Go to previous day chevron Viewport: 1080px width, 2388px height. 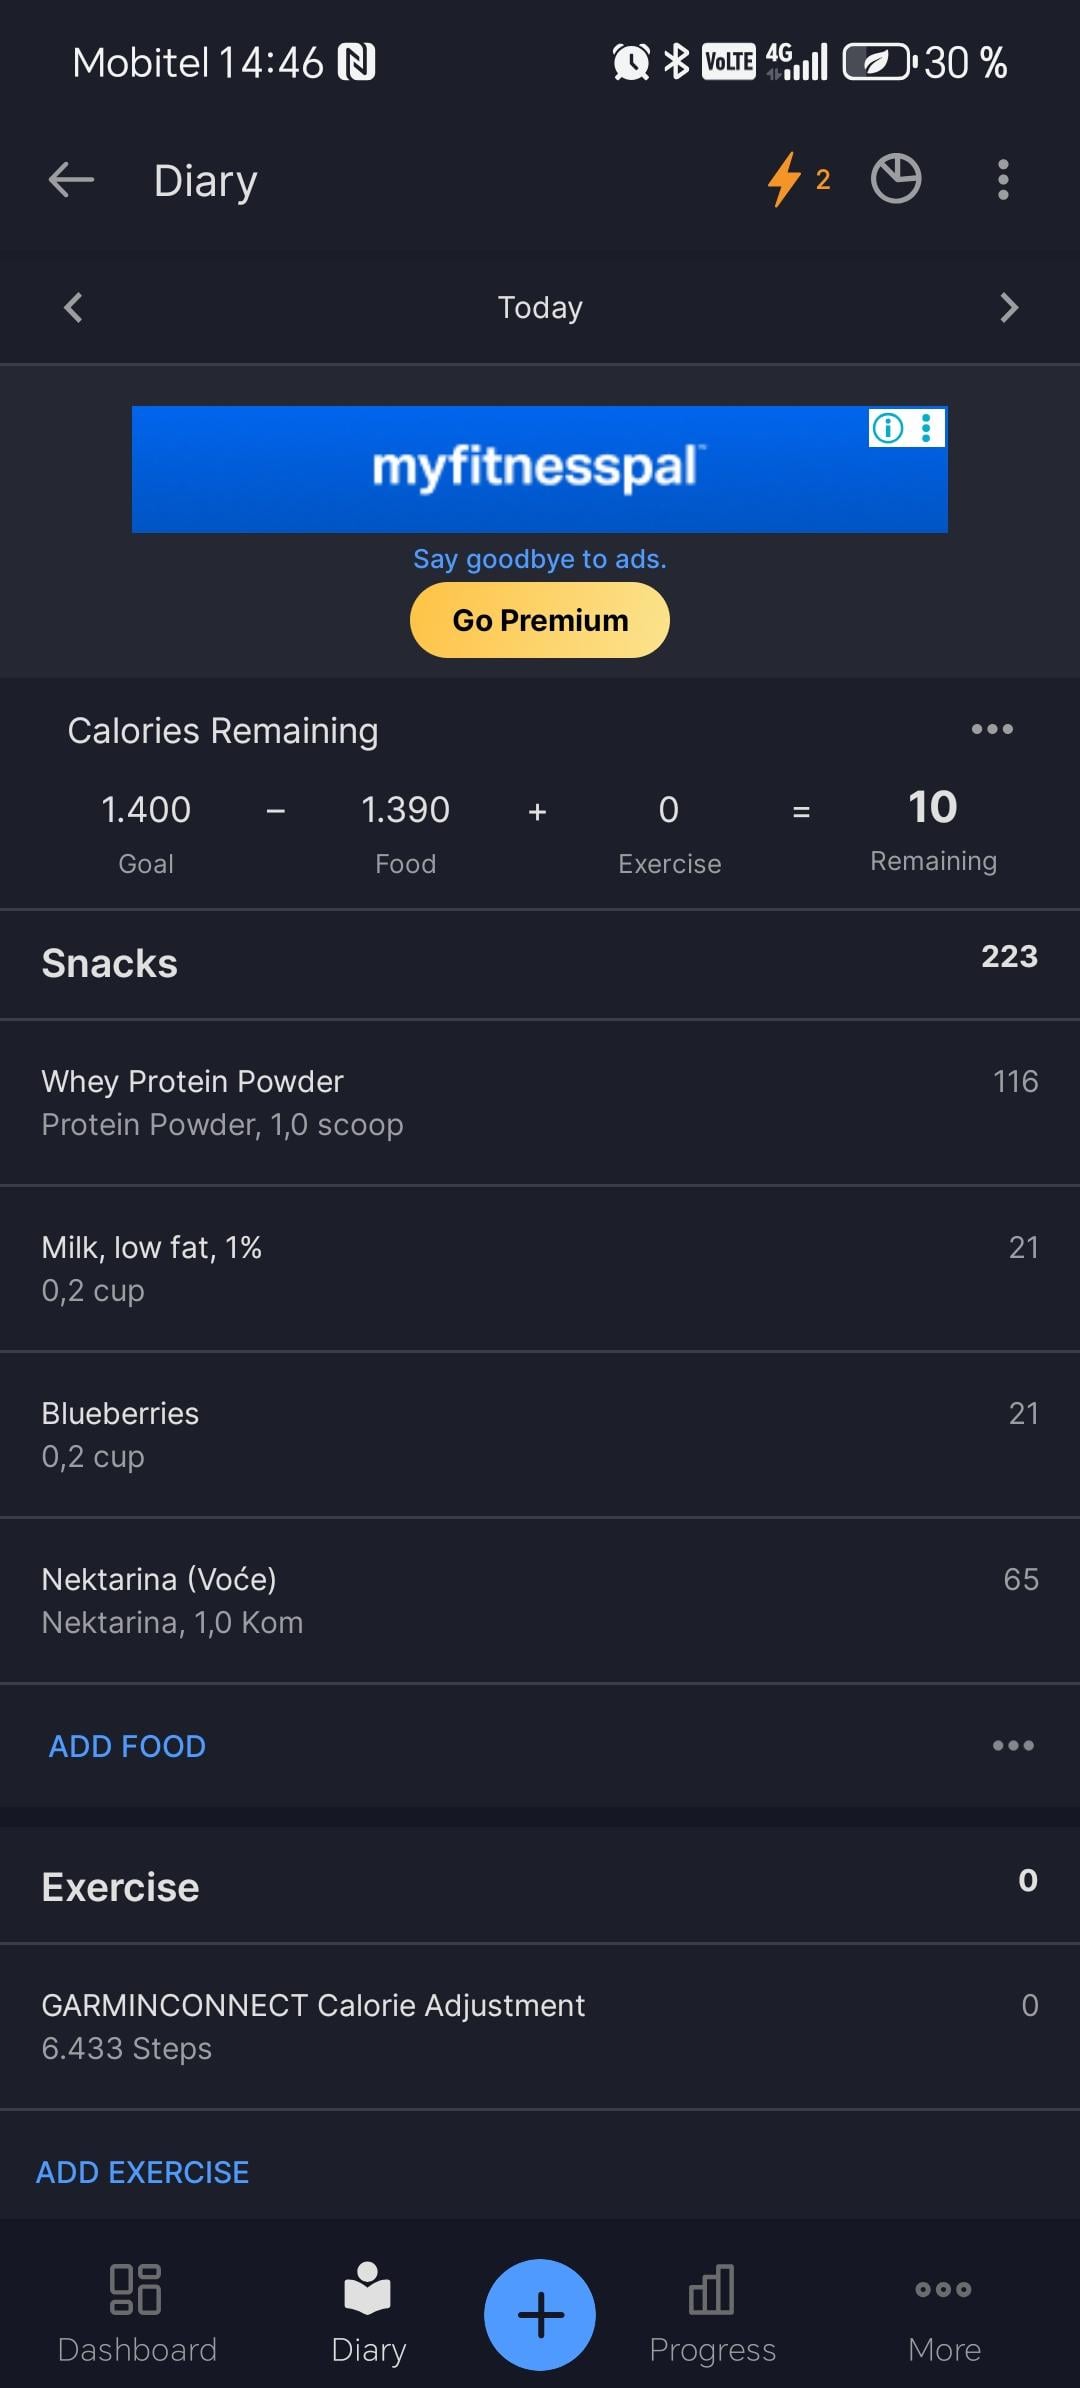point(73,307)
